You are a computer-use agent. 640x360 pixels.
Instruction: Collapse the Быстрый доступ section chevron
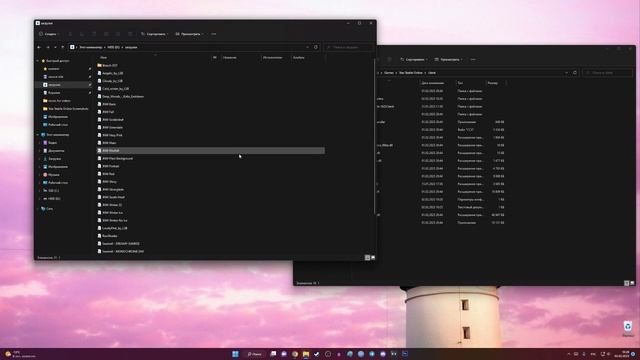pos(38,61)
